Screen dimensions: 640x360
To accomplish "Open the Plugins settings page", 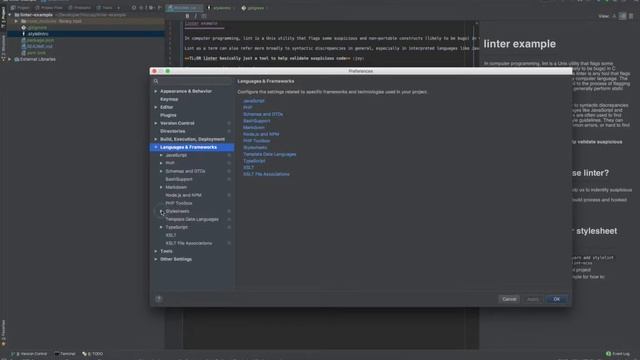I will 168,115.
